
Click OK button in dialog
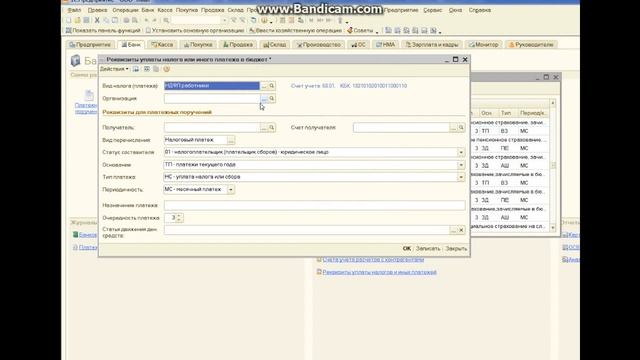click(407, 249)
